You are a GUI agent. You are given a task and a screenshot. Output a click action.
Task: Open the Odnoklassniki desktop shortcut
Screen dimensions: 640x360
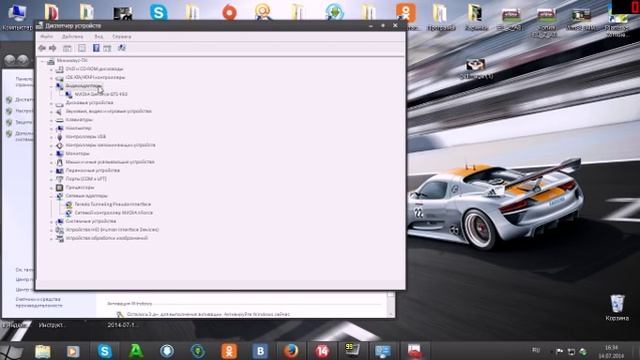(x=406, y=13)
